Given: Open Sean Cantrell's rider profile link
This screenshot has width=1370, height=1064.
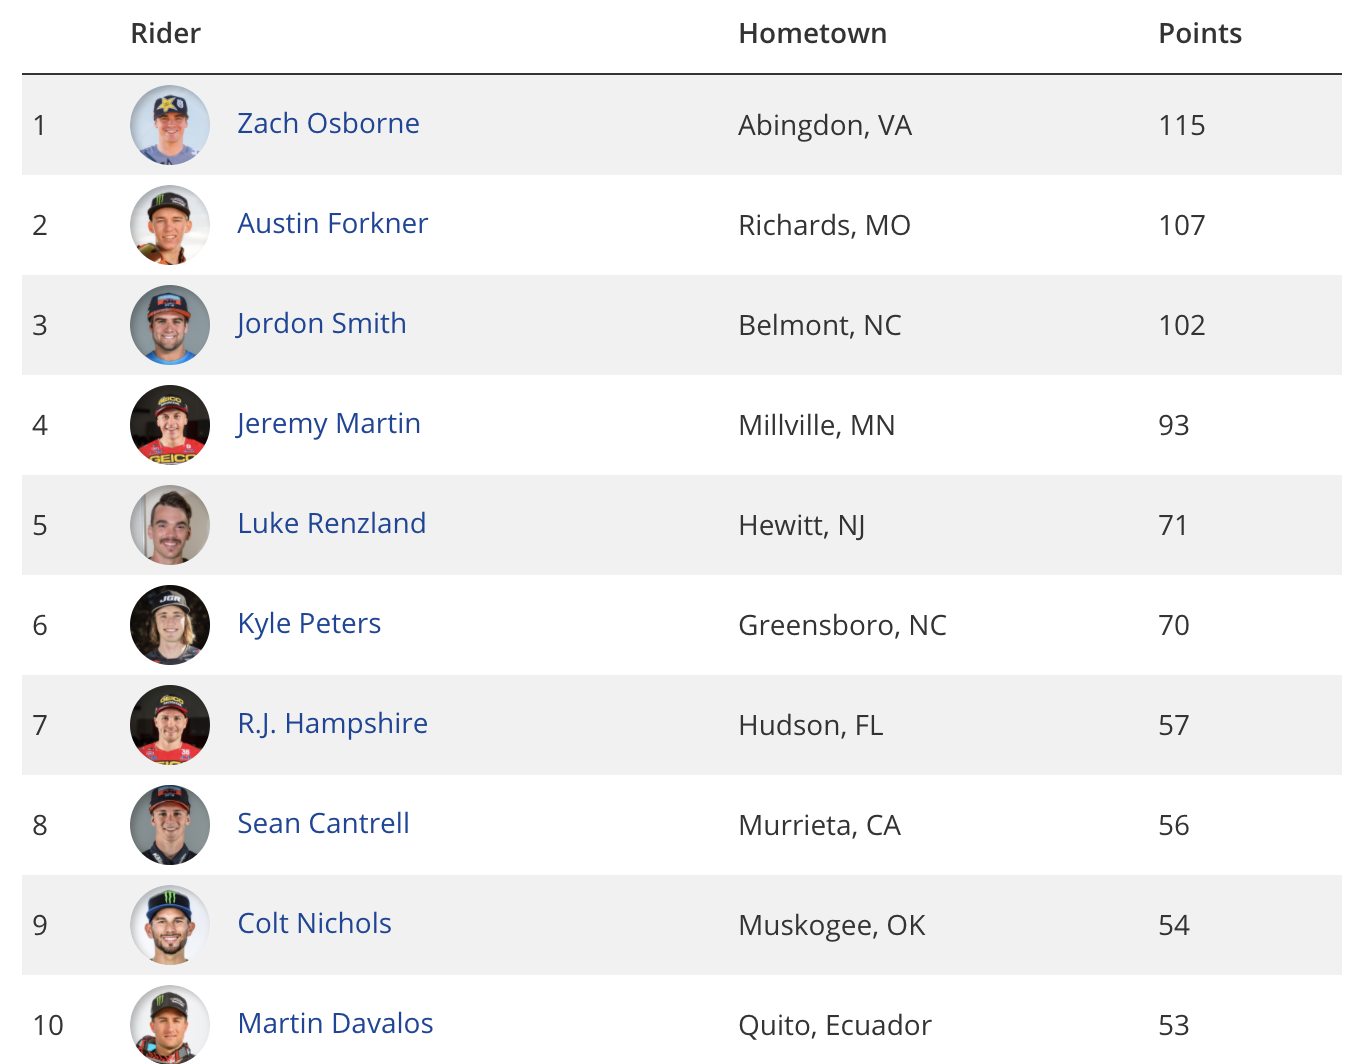Looking at the screenshot, I should pos(323,823).
